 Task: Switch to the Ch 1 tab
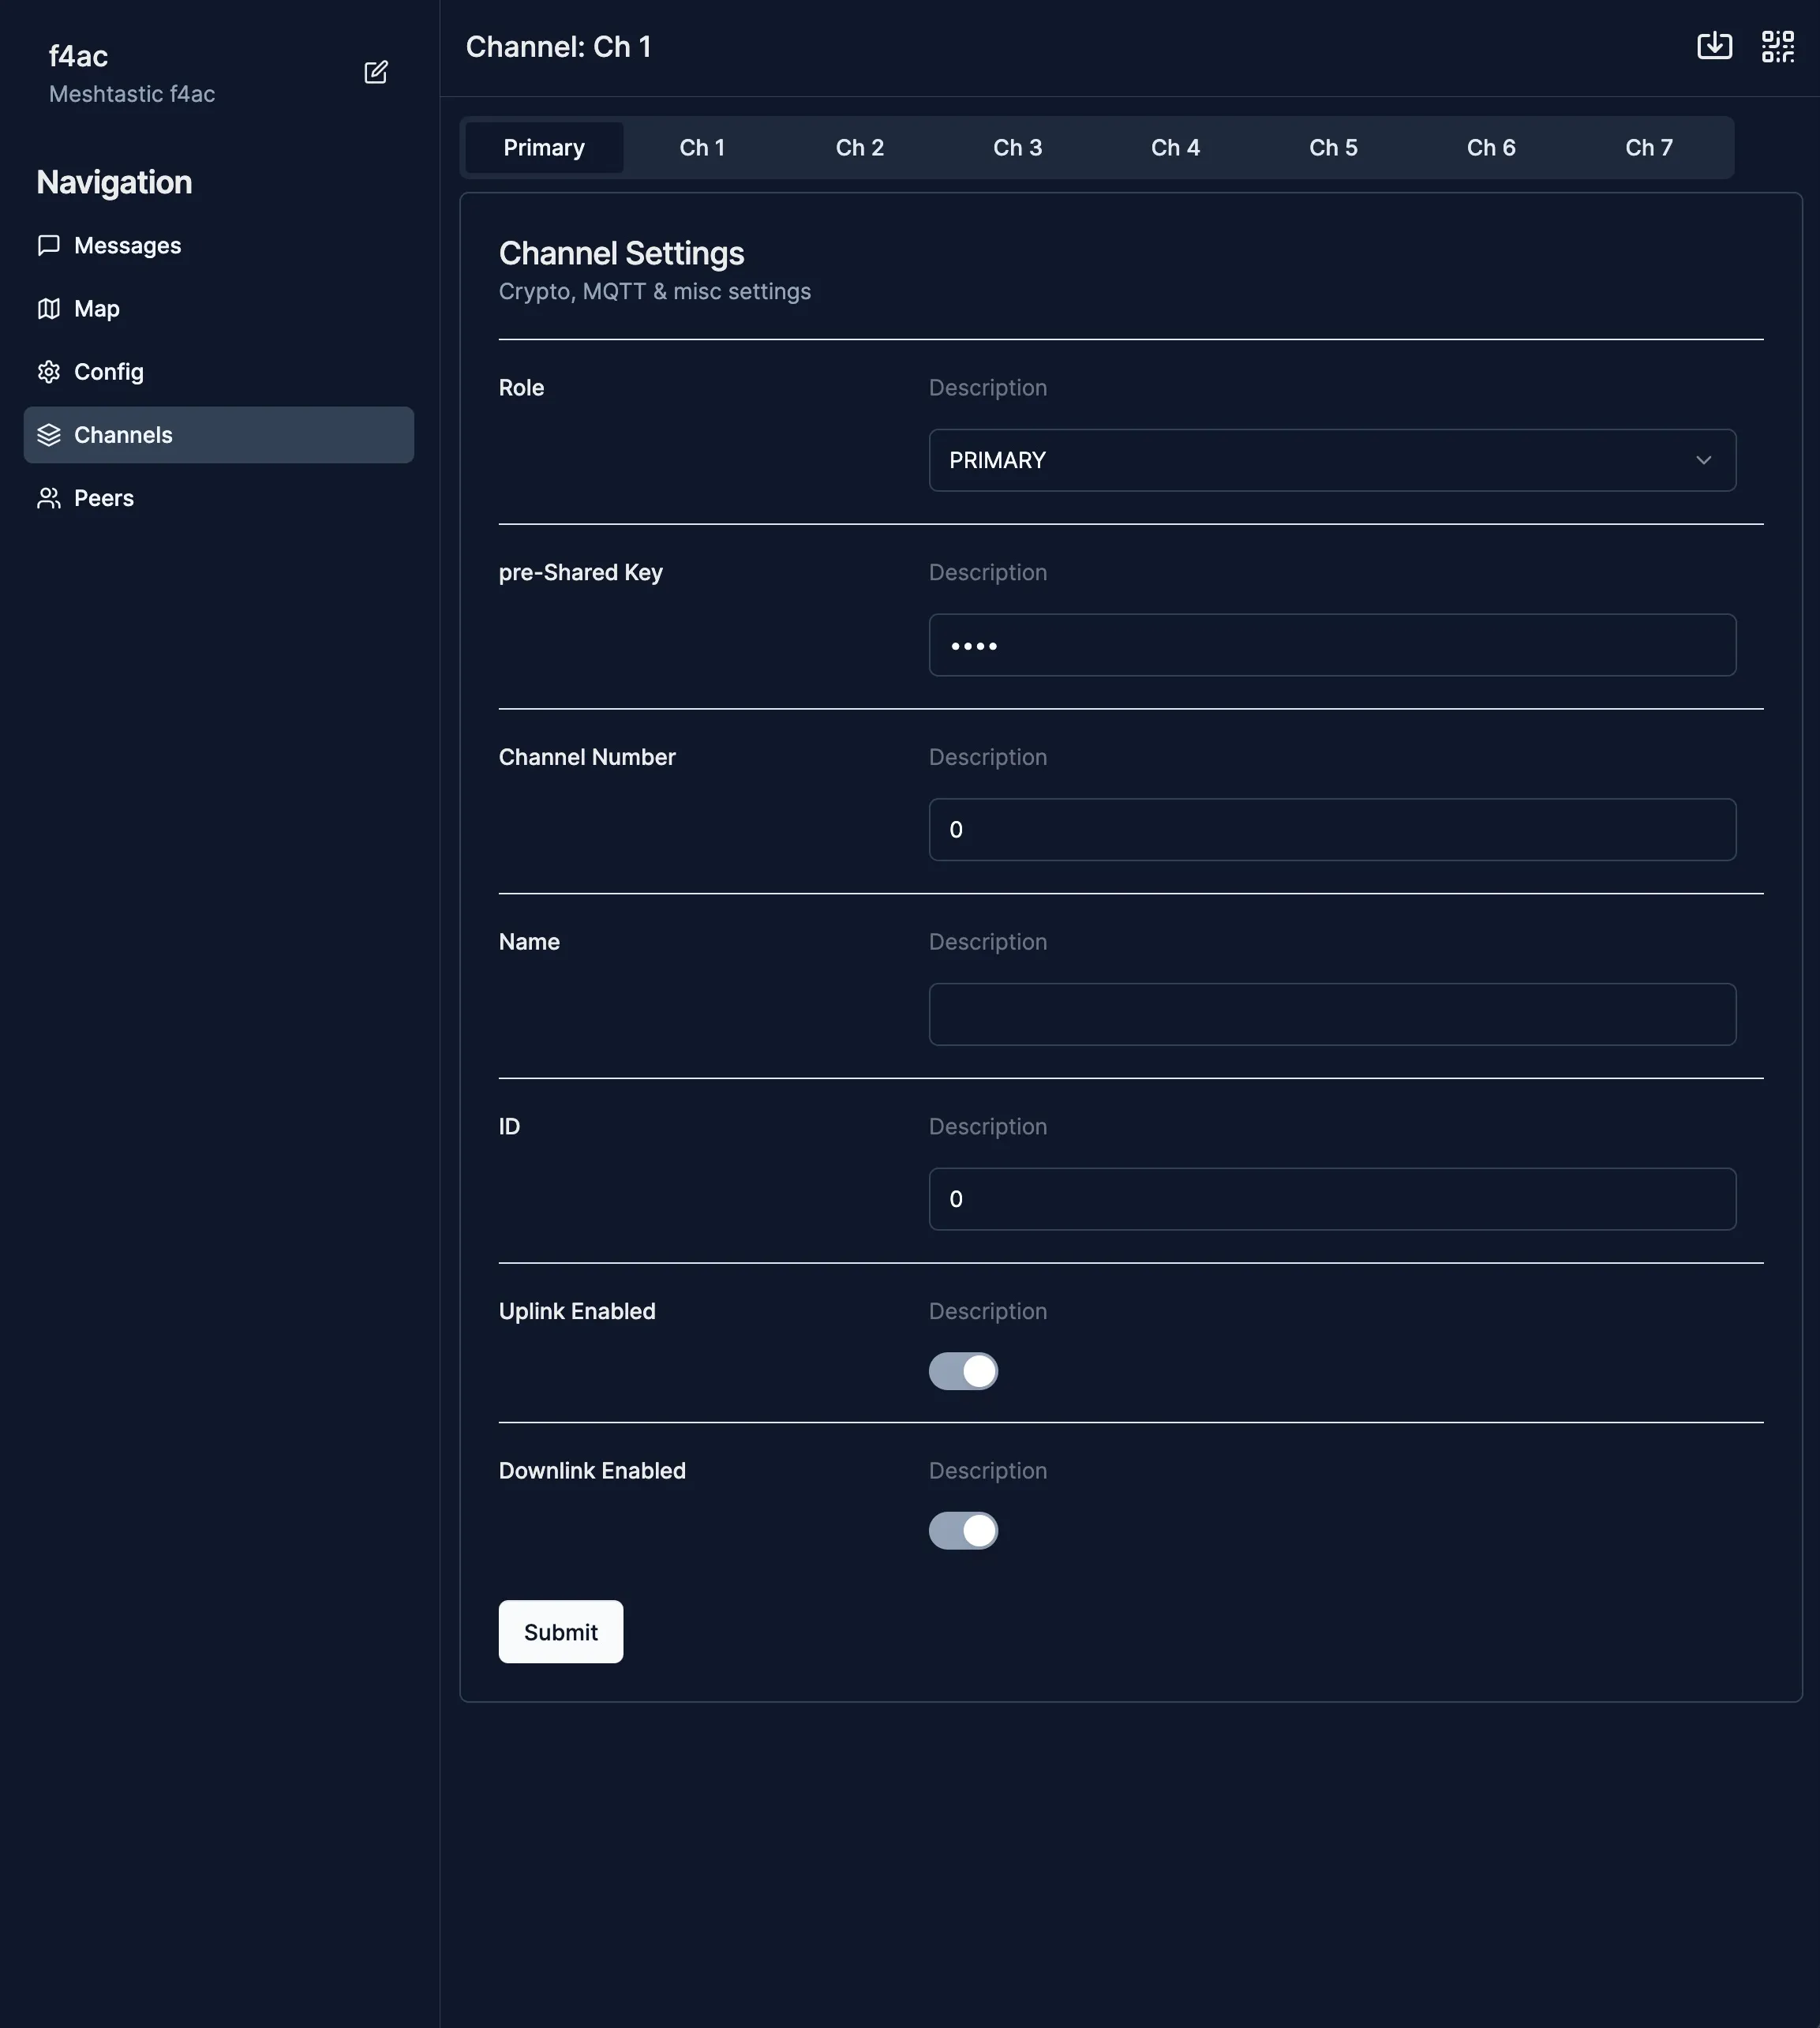[701, 148]
